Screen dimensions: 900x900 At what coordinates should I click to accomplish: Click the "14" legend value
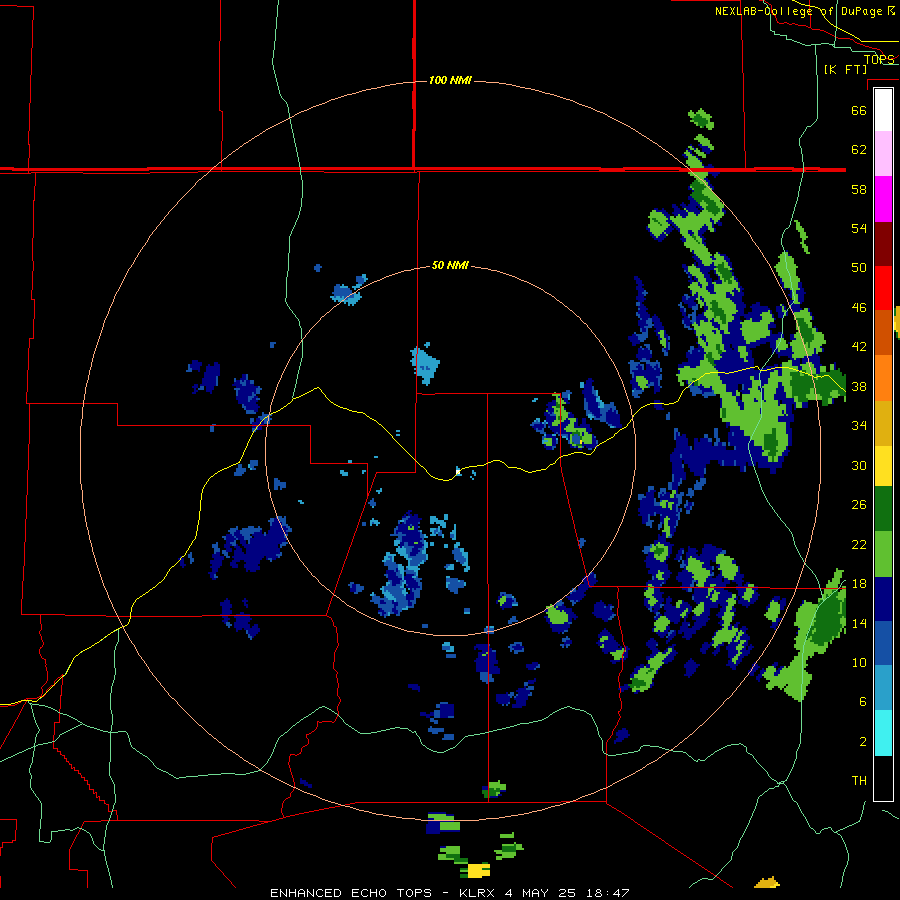859,623
